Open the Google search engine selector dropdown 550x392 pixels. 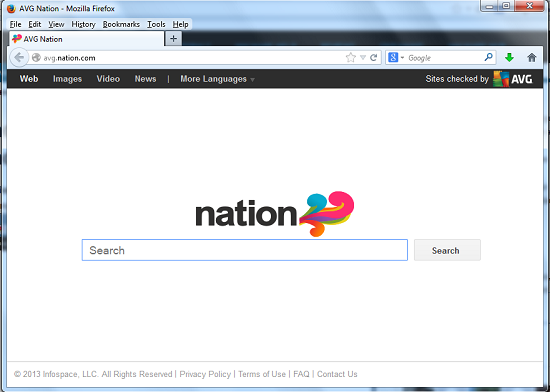point(396,58)
